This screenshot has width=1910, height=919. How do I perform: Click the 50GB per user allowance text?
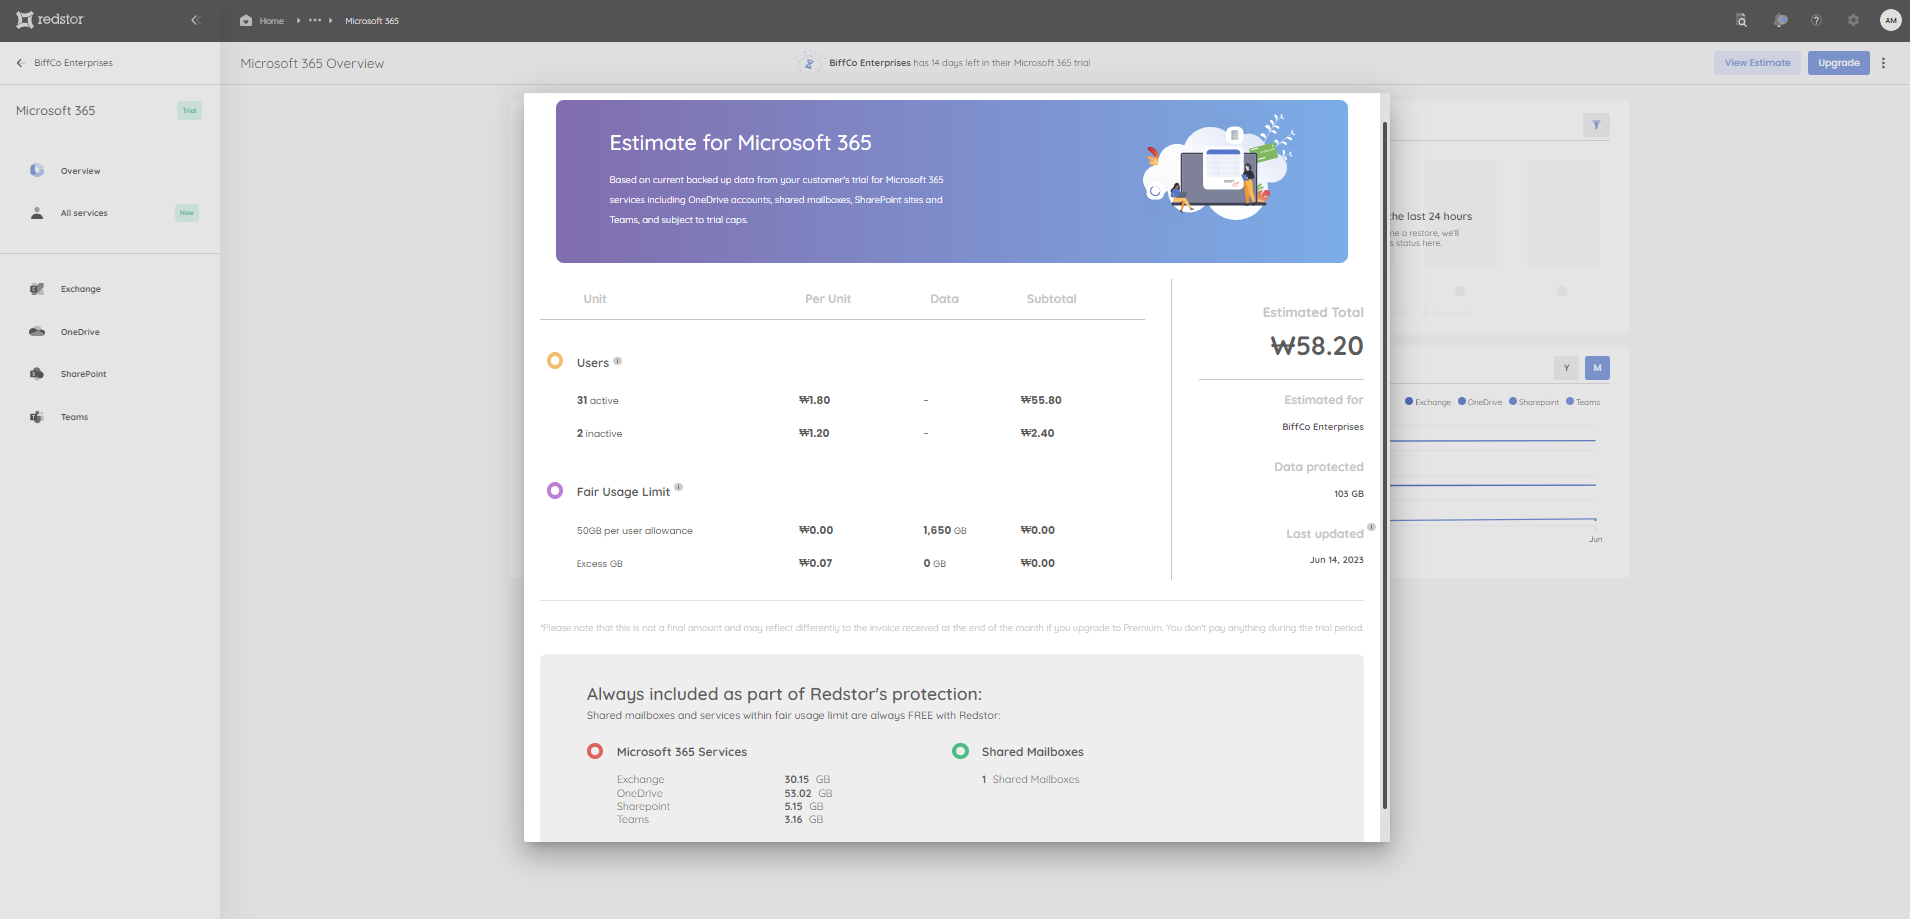click(634, 531)
